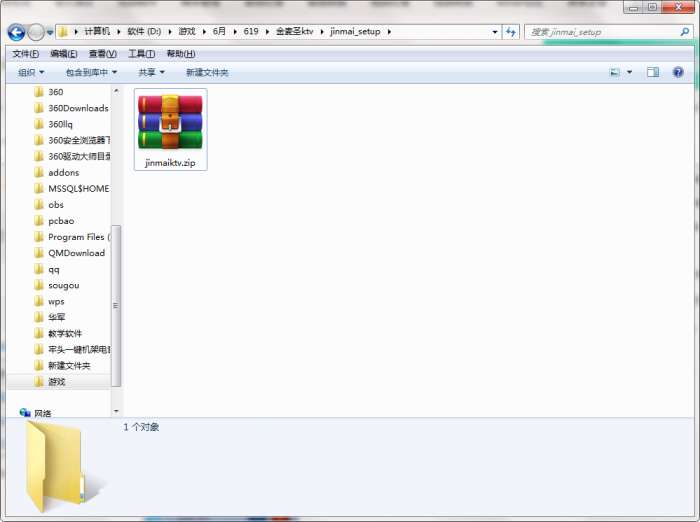Click the folder icon beside addons
The width and height of the screenshot is (700, 522).
pyautogui.click(x=39, y=172)
